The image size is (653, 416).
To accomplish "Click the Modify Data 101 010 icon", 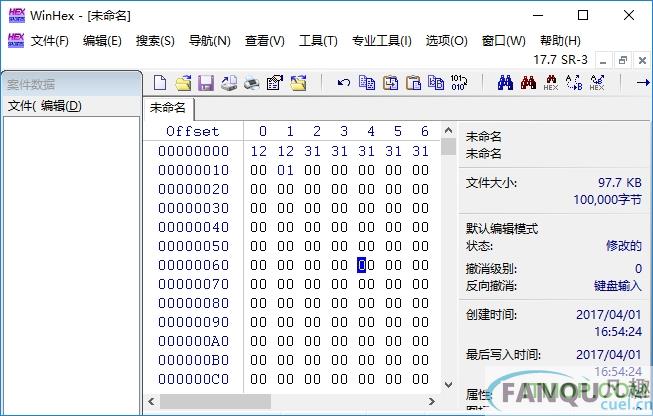I will (x=459, y=82).
